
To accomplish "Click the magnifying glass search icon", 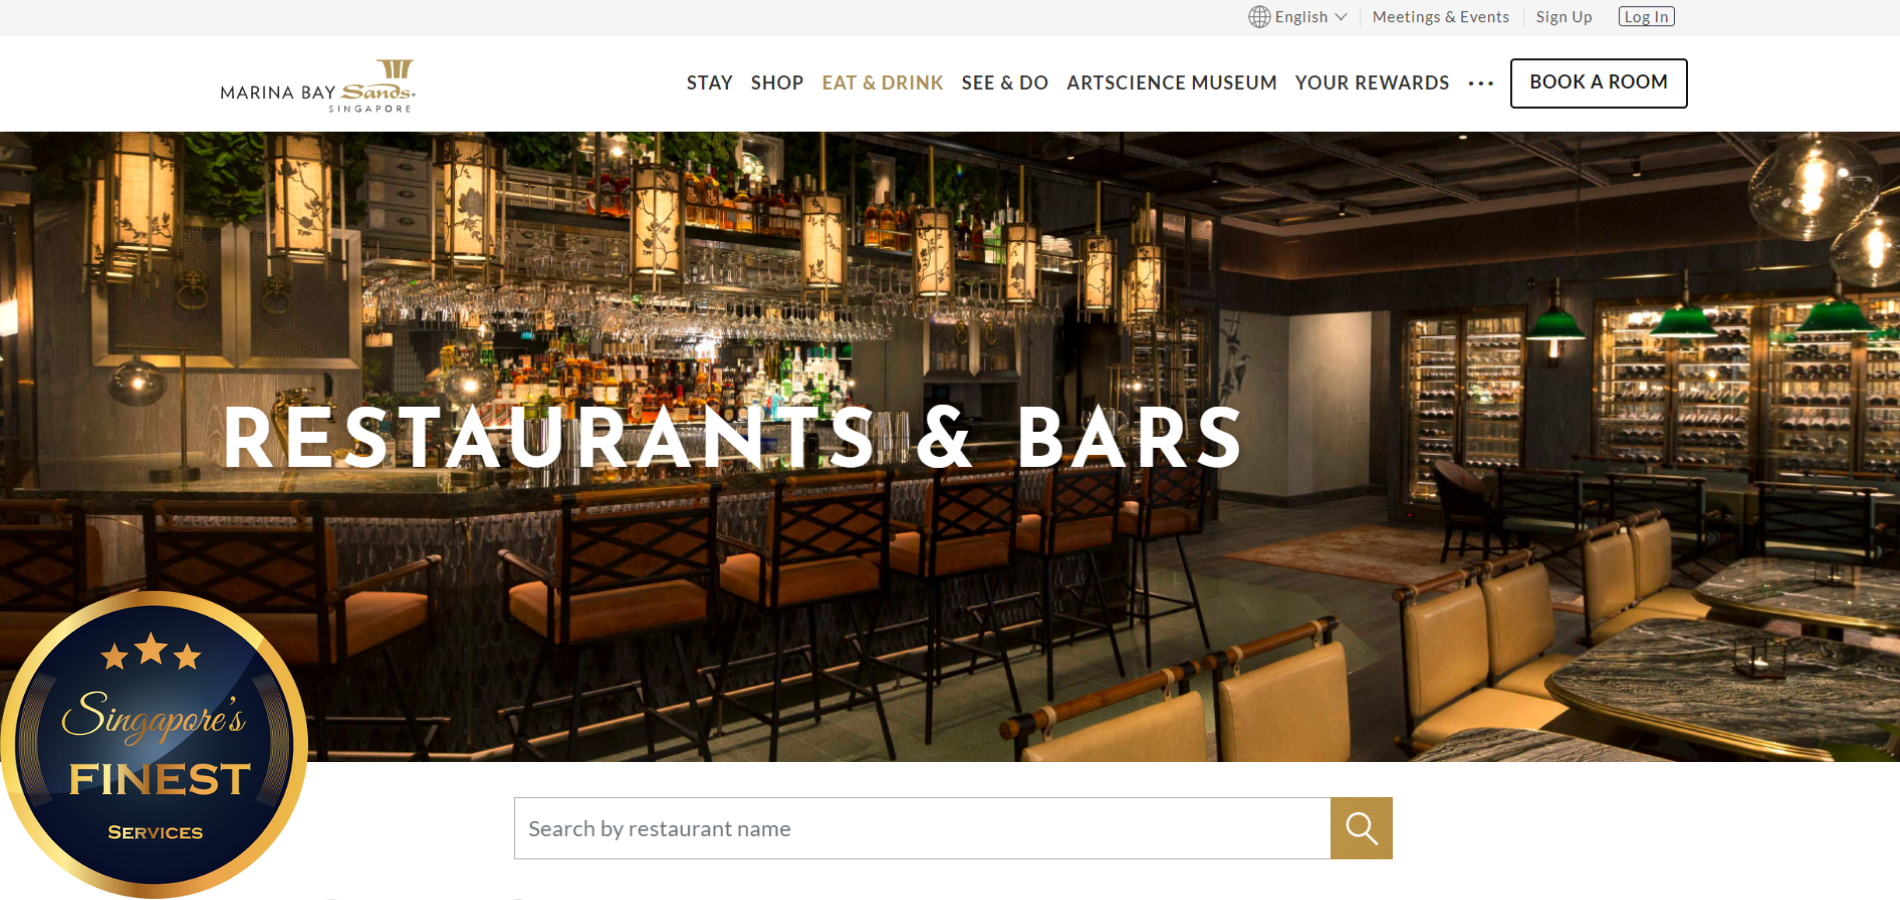I will coord(1361,828).
